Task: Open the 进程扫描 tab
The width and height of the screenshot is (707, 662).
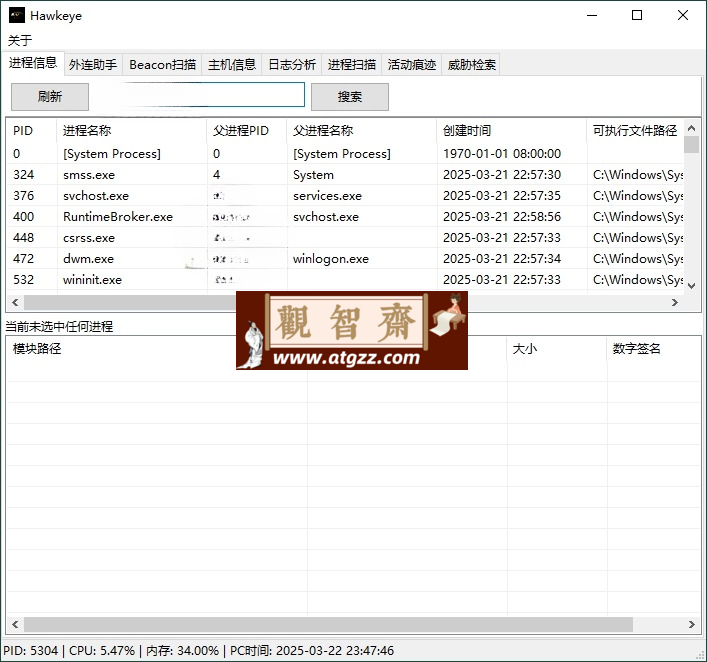Action: [352, 64]
